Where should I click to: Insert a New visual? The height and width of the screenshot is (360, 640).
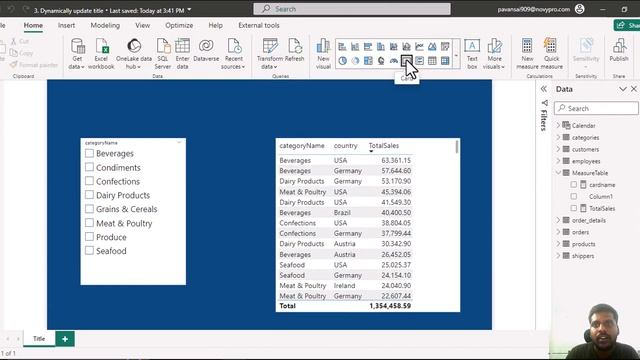323,53
